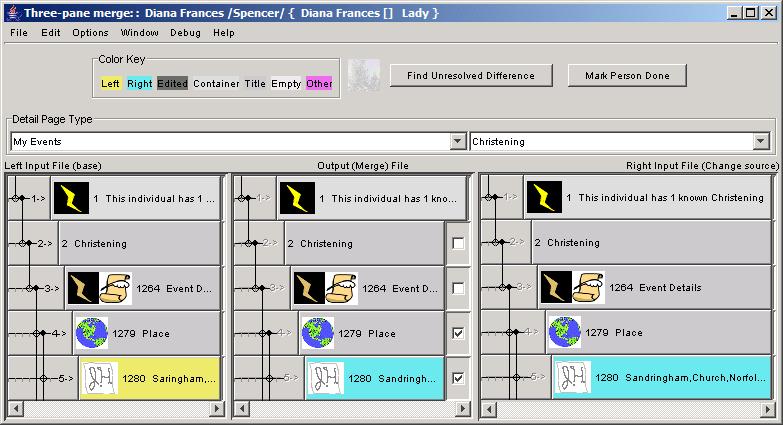Screen dimensions: 783x425
Task: Uncheck checkbox for output Place row
Action: (x=458, y=333)
